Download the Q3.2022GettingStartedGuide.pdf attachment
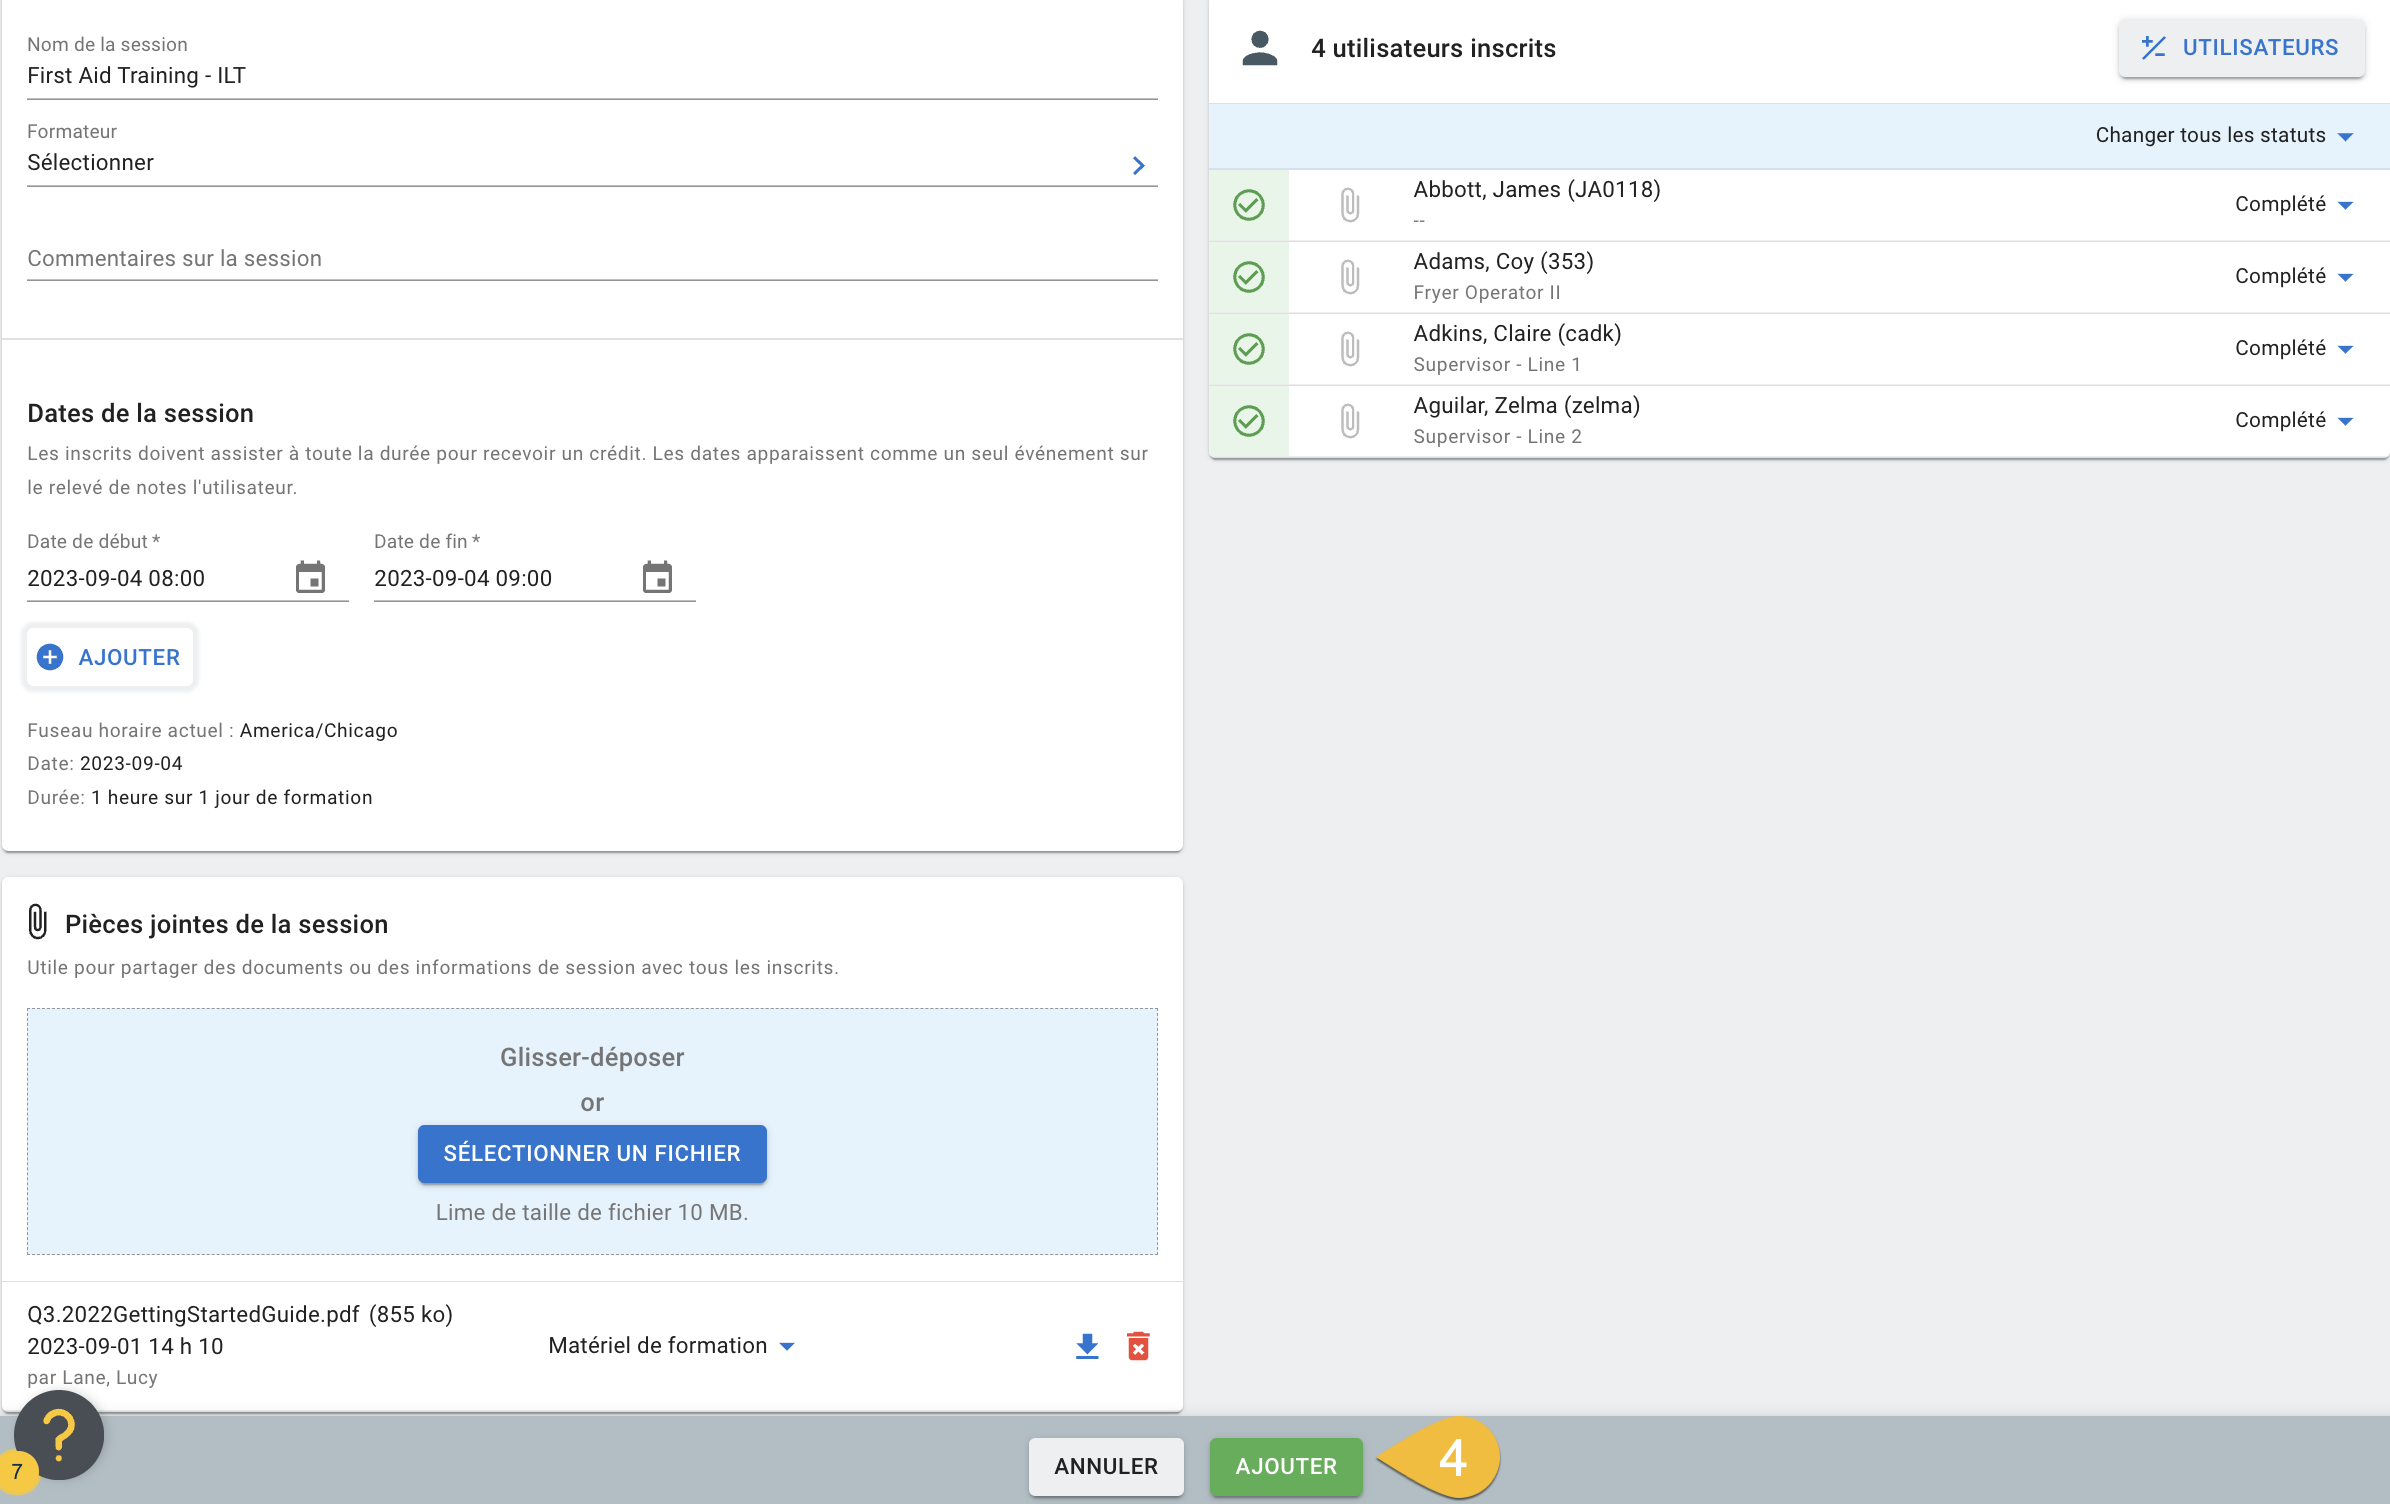Viewport: 2390px width, 1504px height. tap(1087, 1346)
